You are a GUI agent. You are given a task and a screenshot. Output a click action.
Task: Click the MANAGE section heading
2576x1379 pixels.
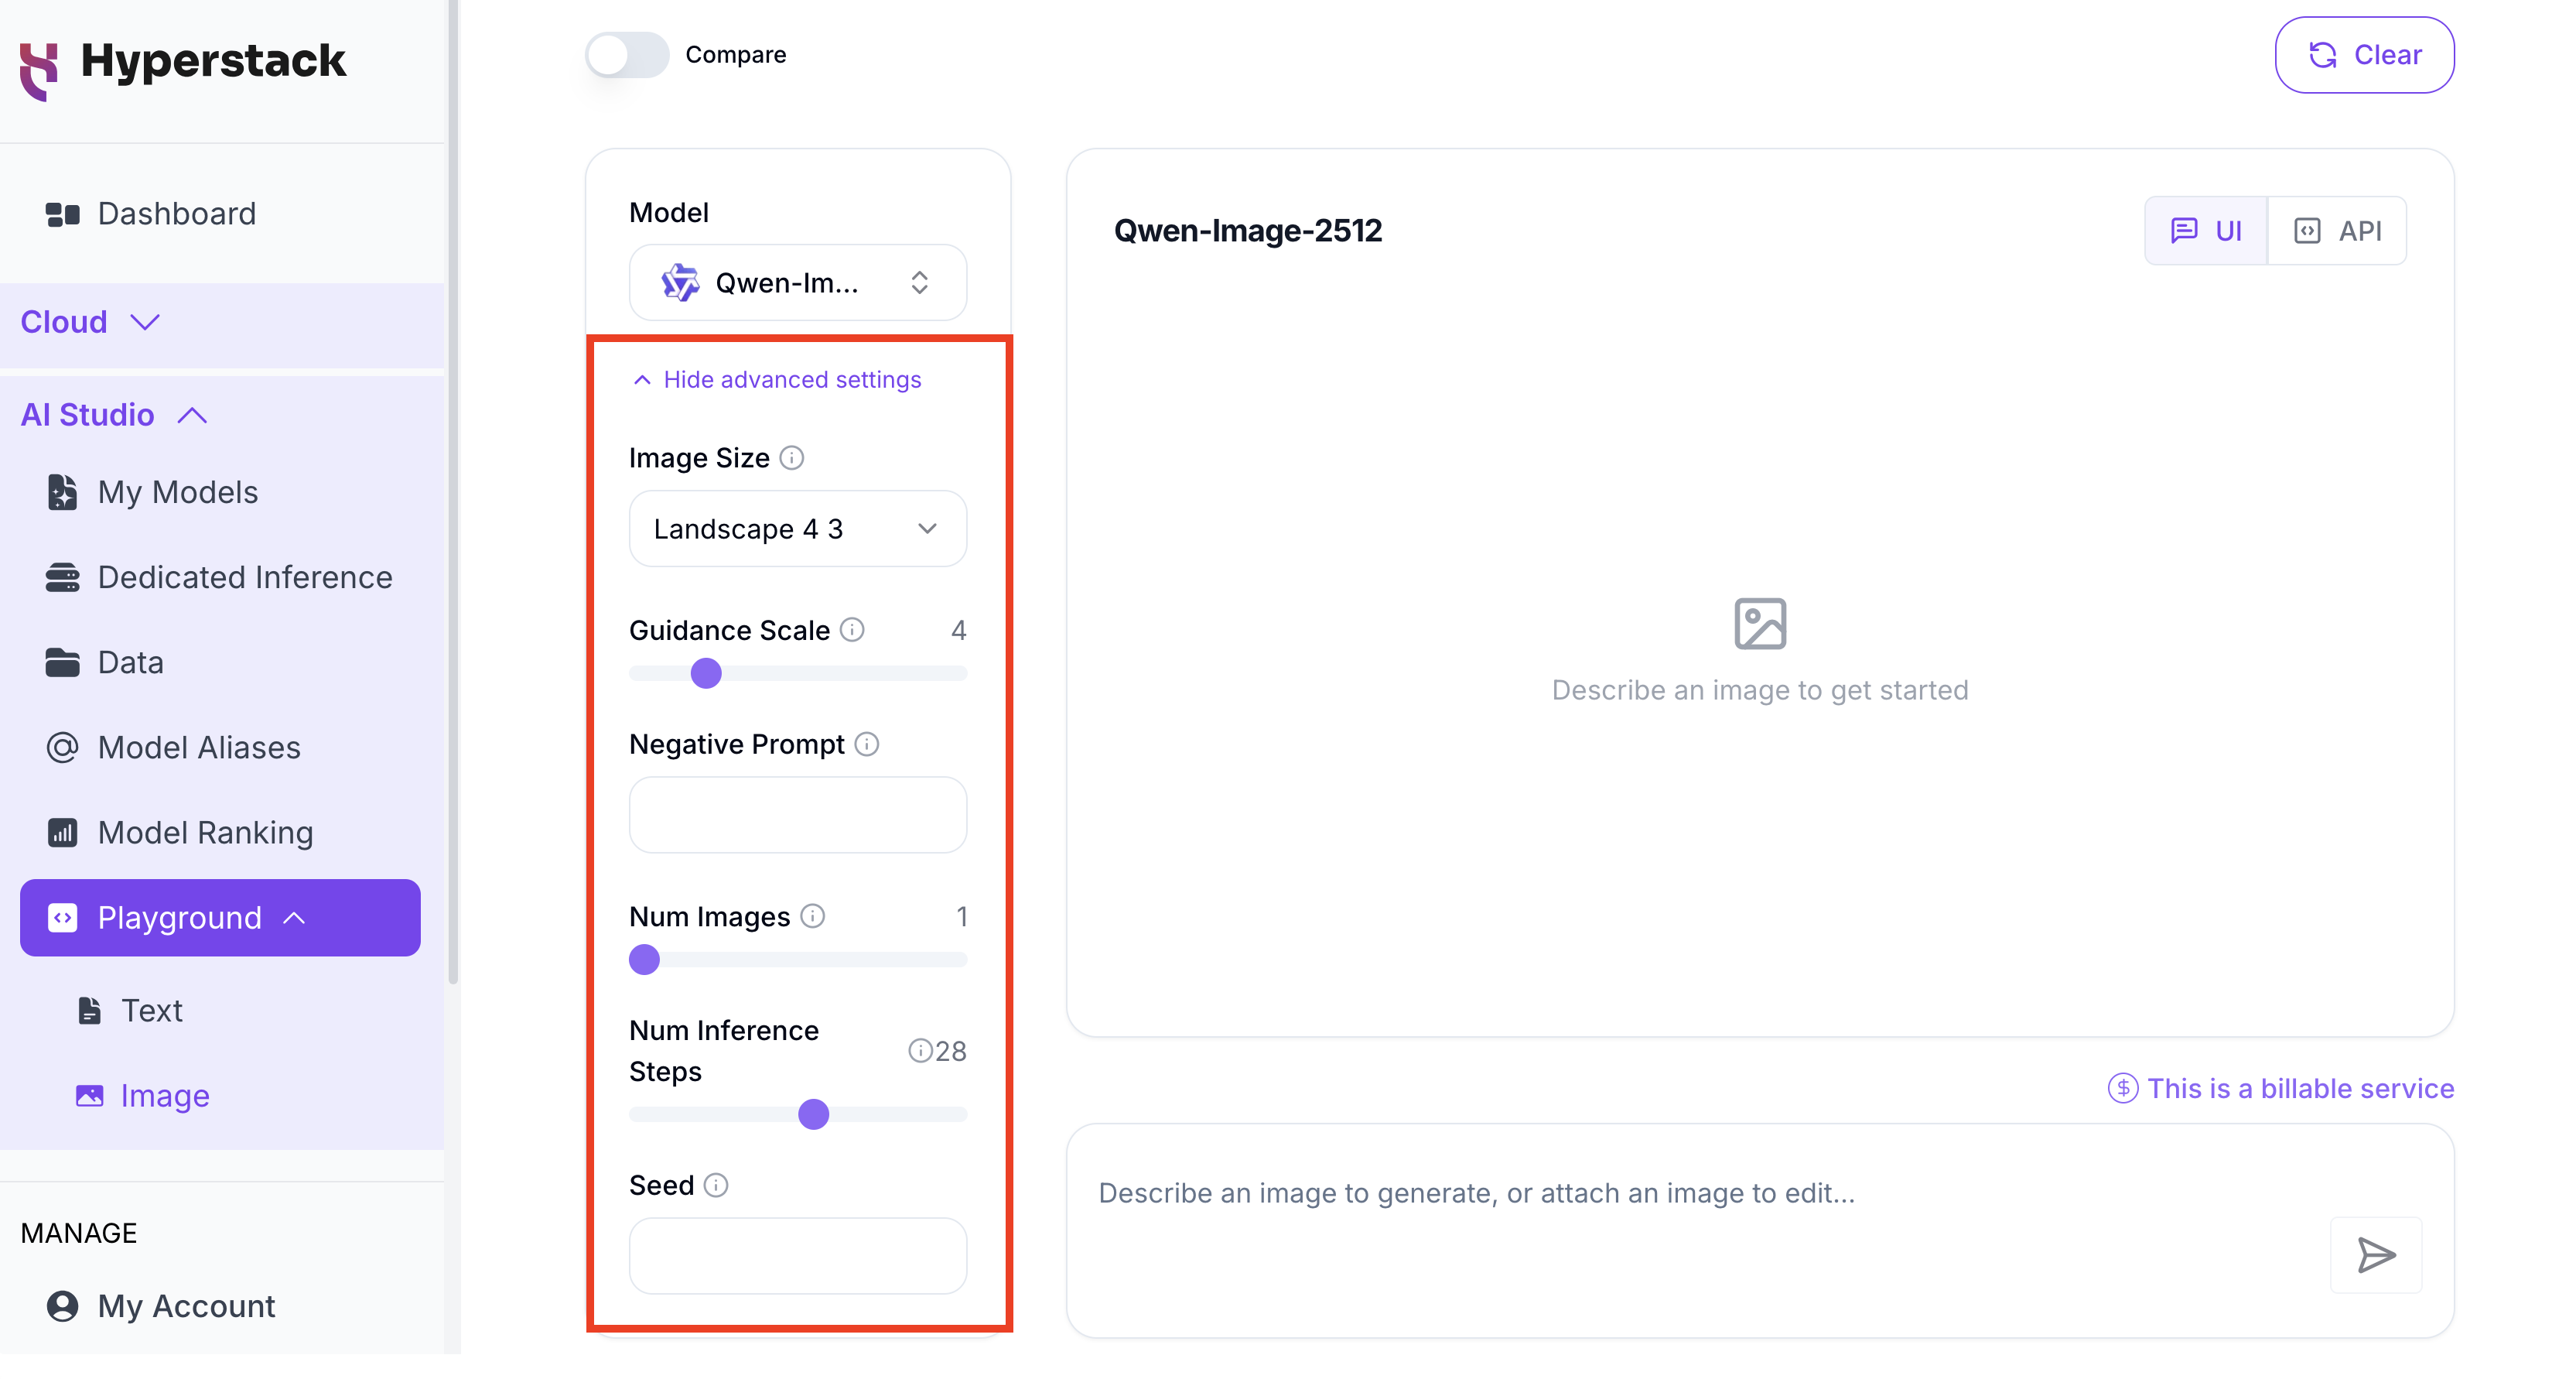point(79,1232)
